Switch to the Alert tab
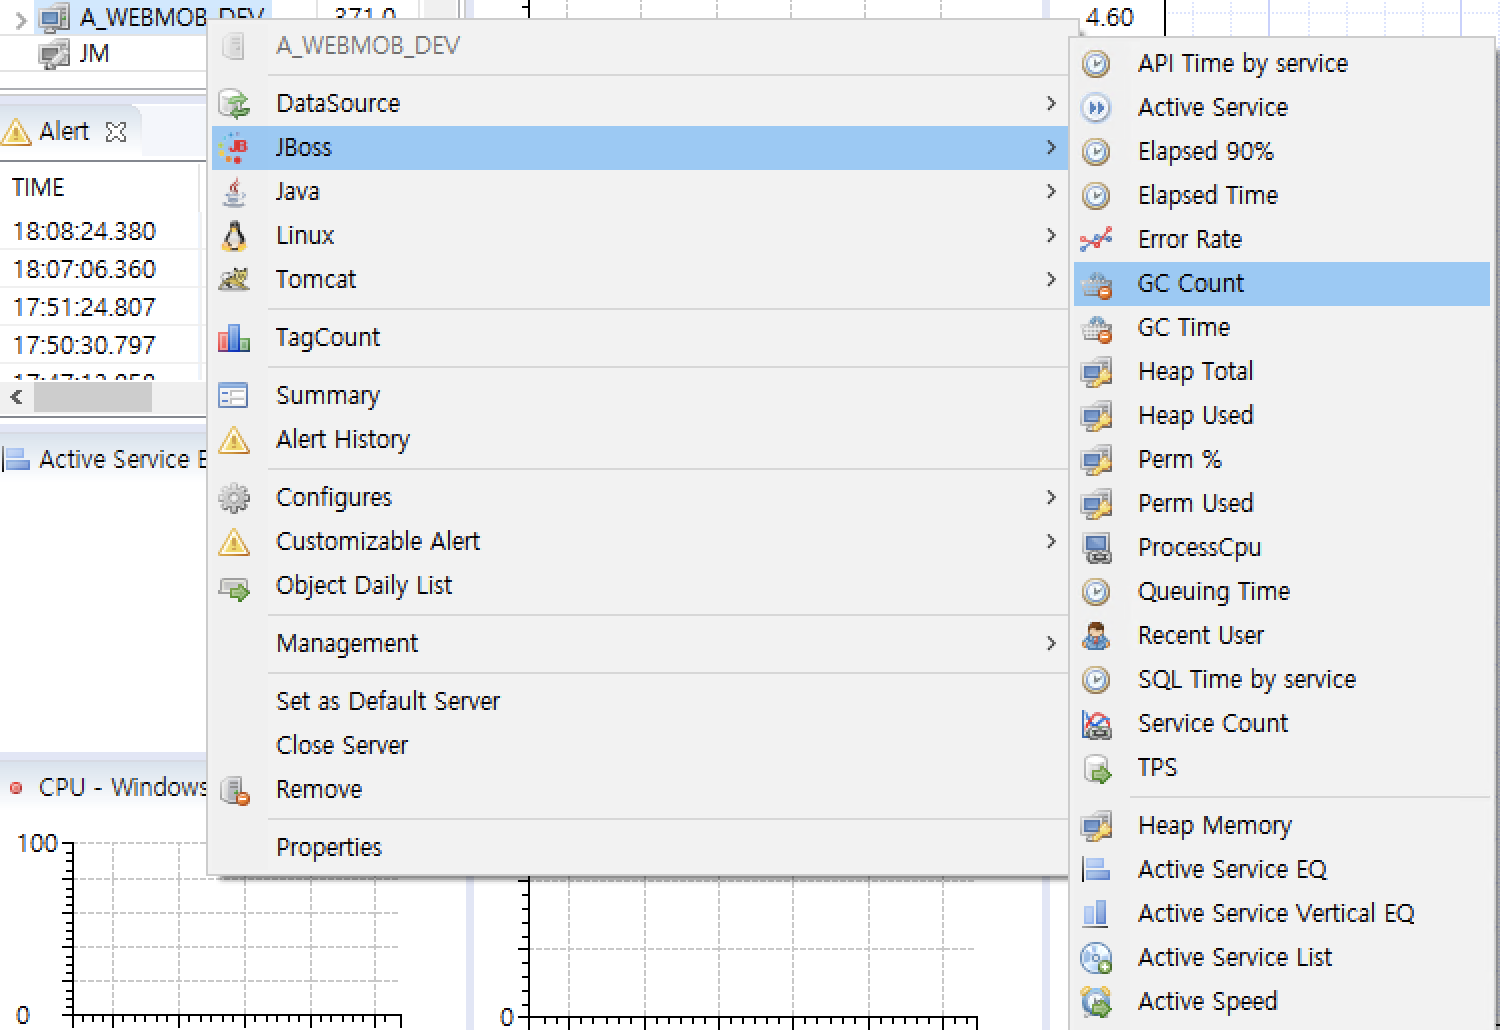1500x1030 pixels. (64, 131)
